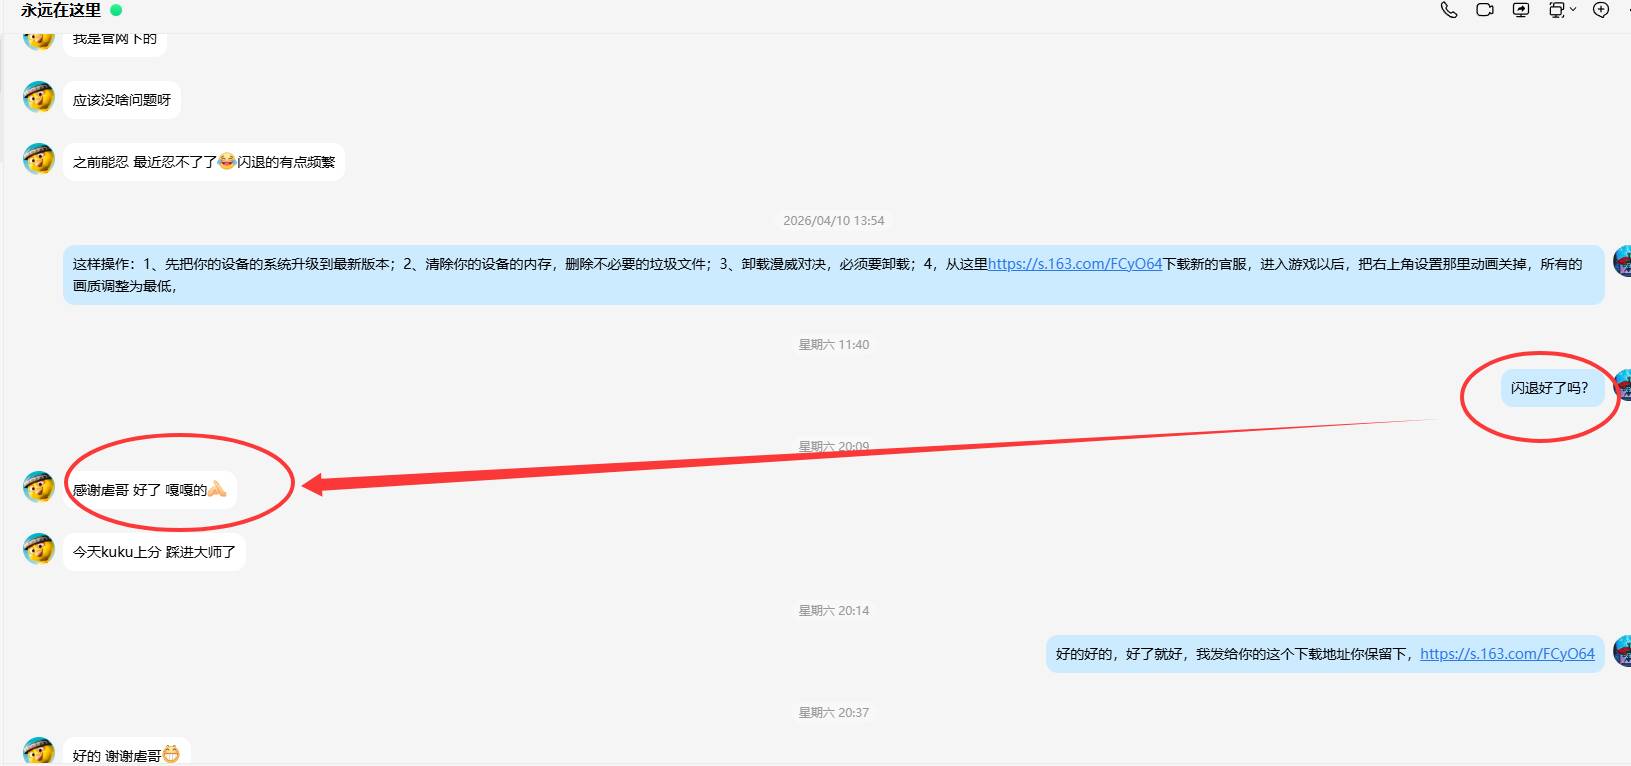Start a voice call with the phone icon
This screenshot has height=766, width=1631.
pyautogui.click(x=1448, y=10)
